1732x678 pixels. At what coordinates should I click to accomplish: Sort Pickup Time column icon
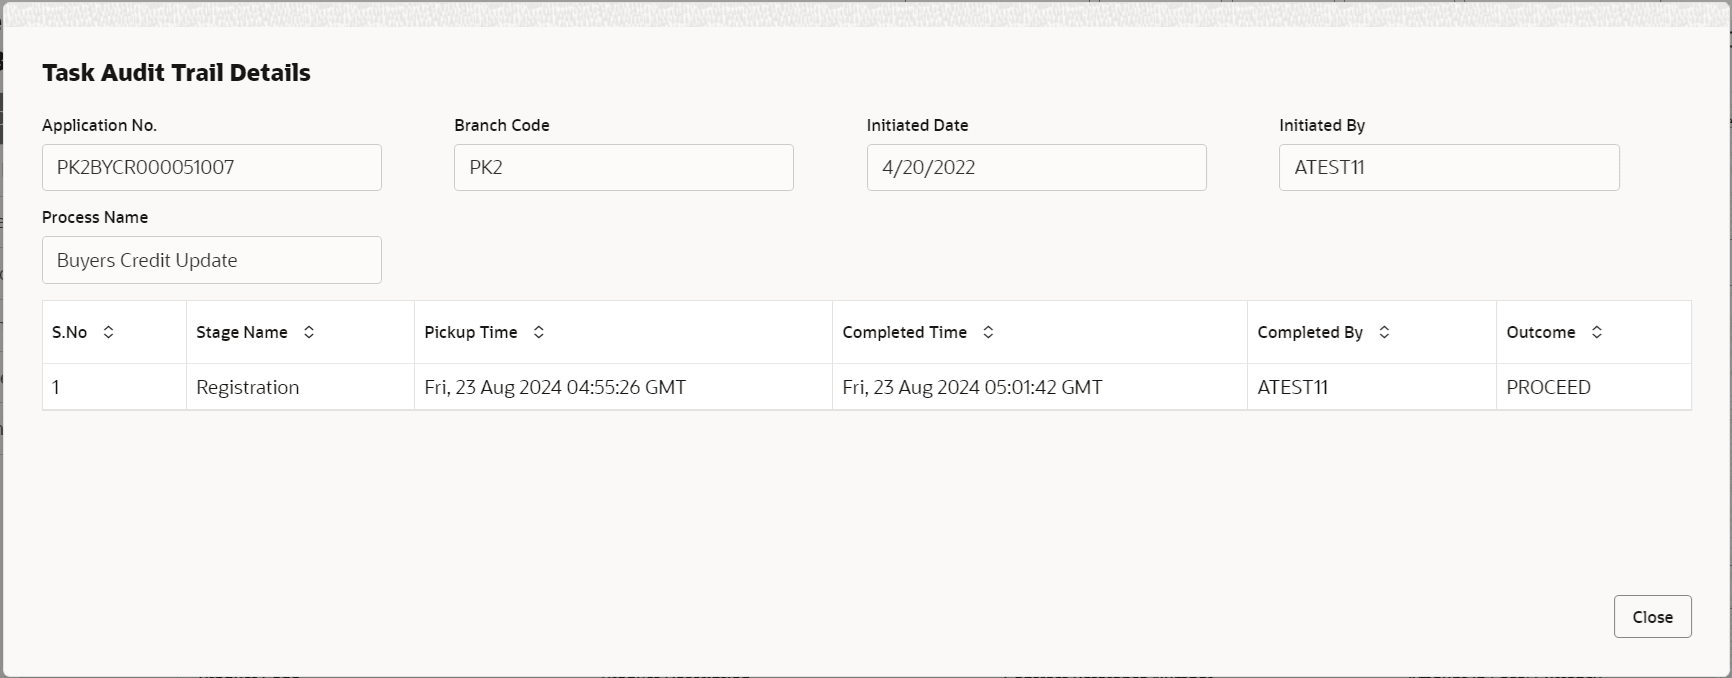pyautogui.click(x=538, y=332)
